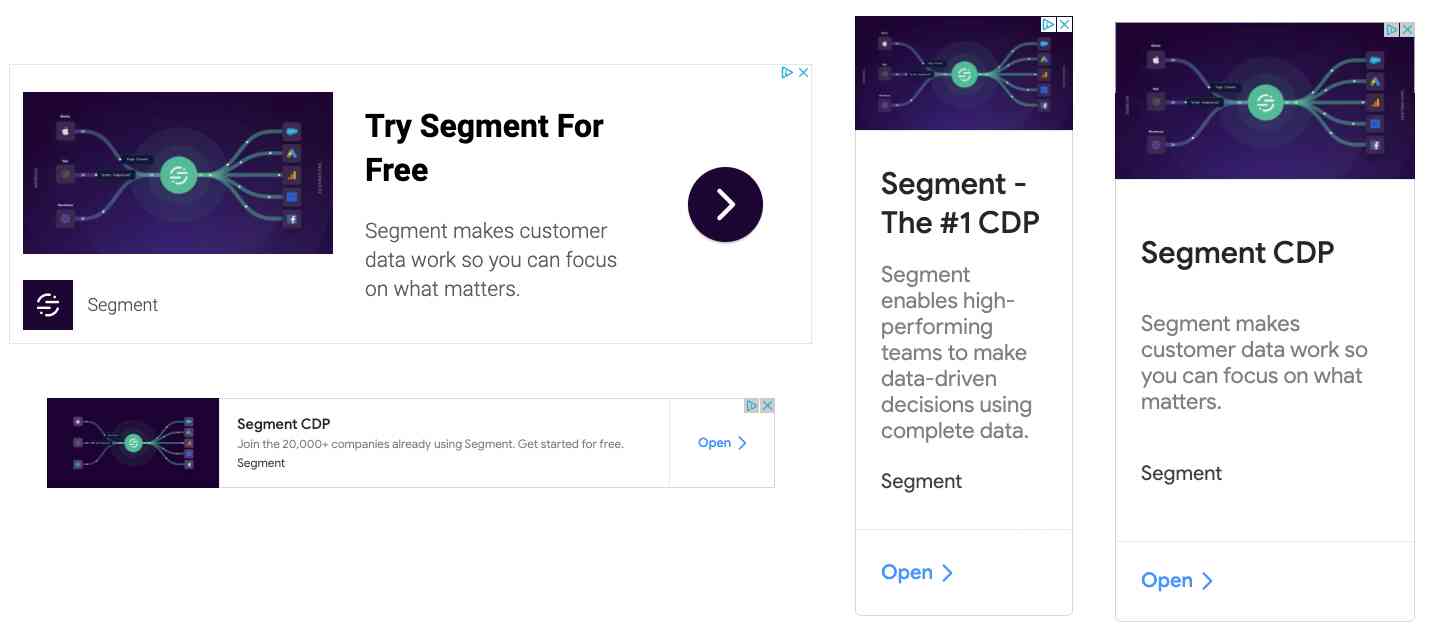Click the preview image on the thin banner ad
The image size is (1437, 643).
pyautogui.click(x=132, y=443)
